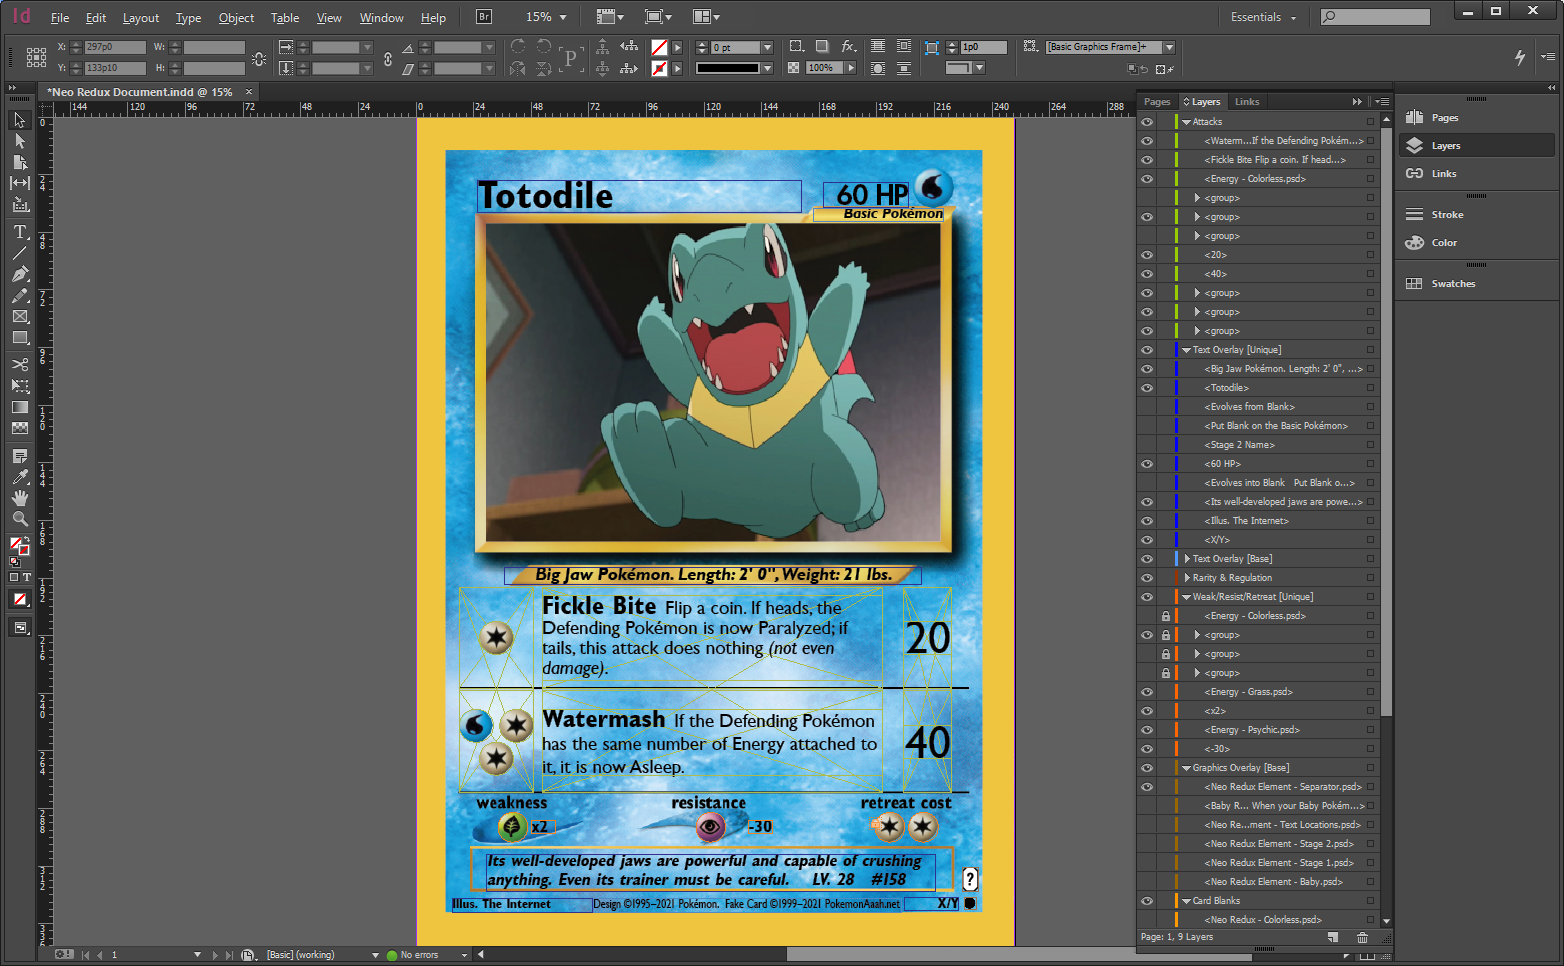This screenshot has width=1564, height=966.
Task: Select the Note tool
Action: (x=19, y=456)
